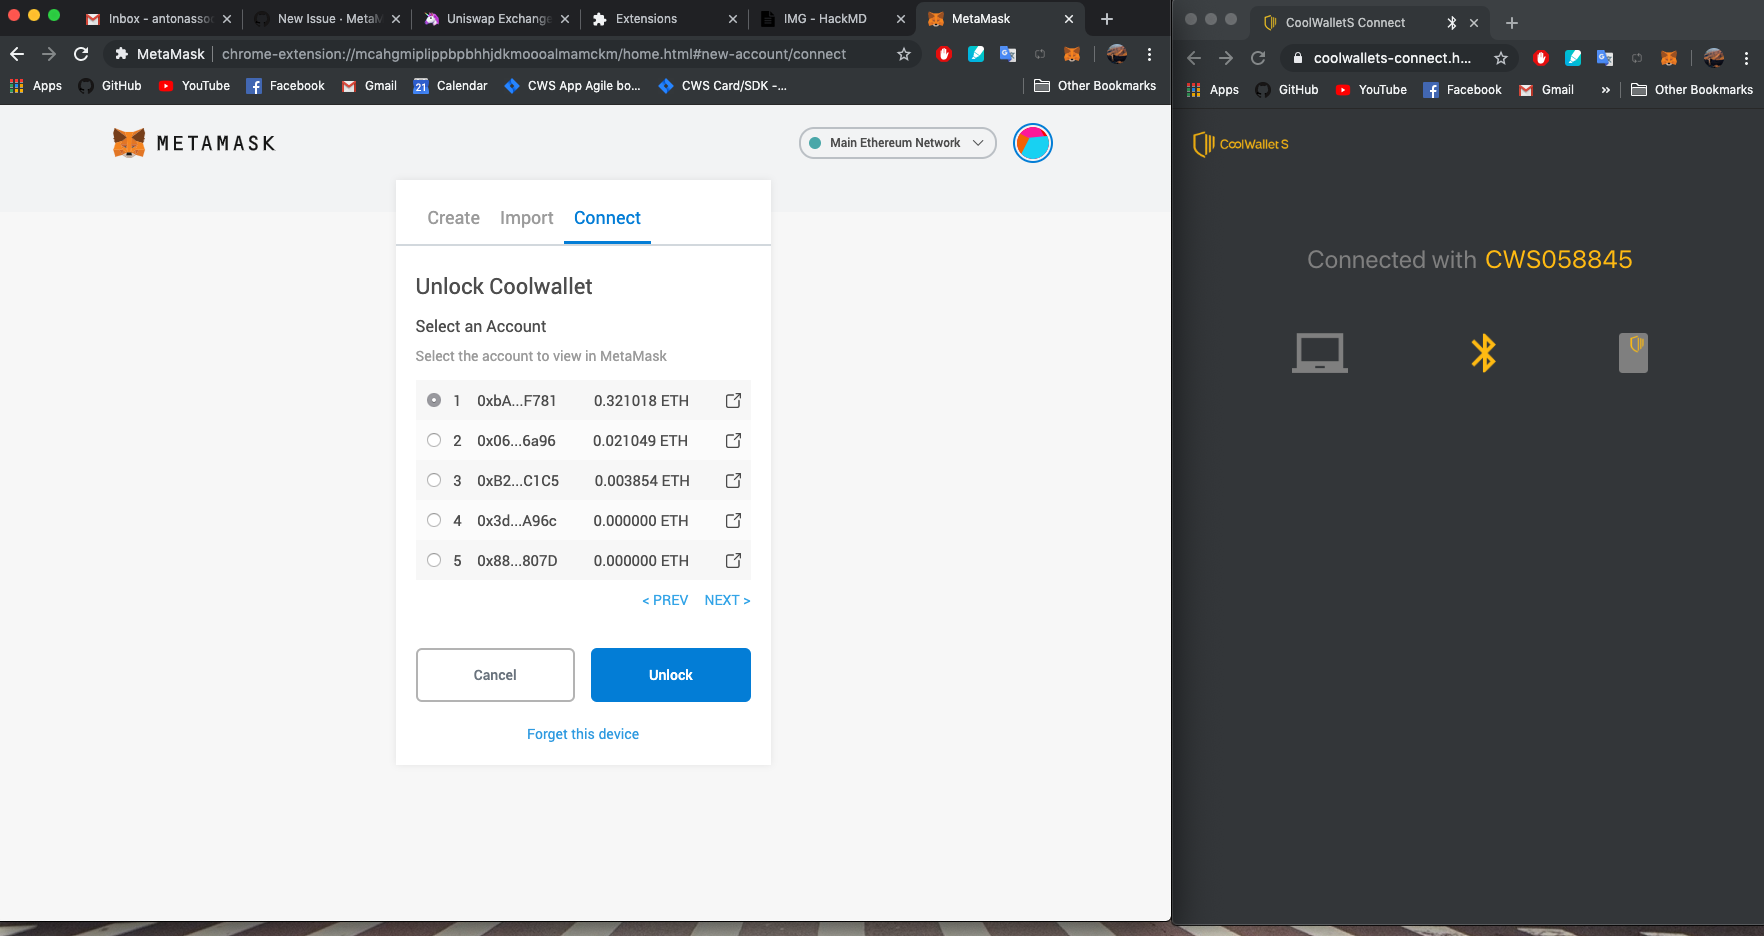Click the Unlock button

tap(670, 675)
